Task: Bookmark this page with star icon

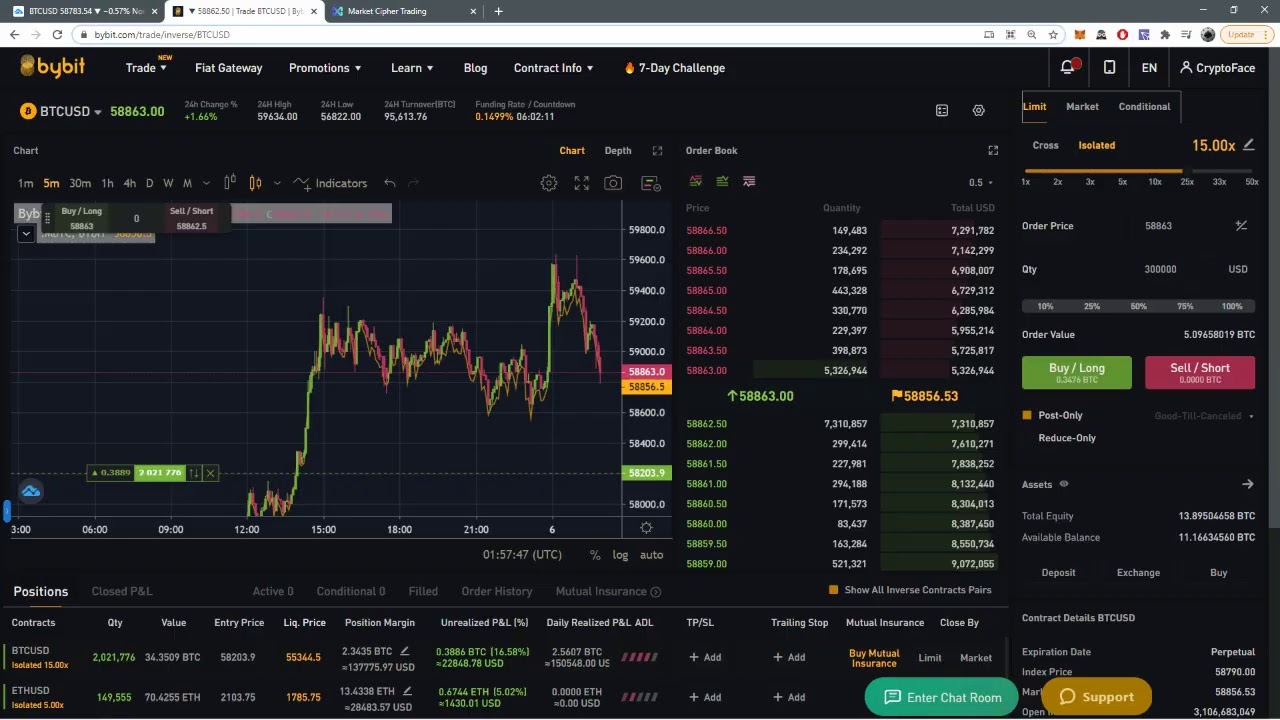Action: pos(1053,34)
